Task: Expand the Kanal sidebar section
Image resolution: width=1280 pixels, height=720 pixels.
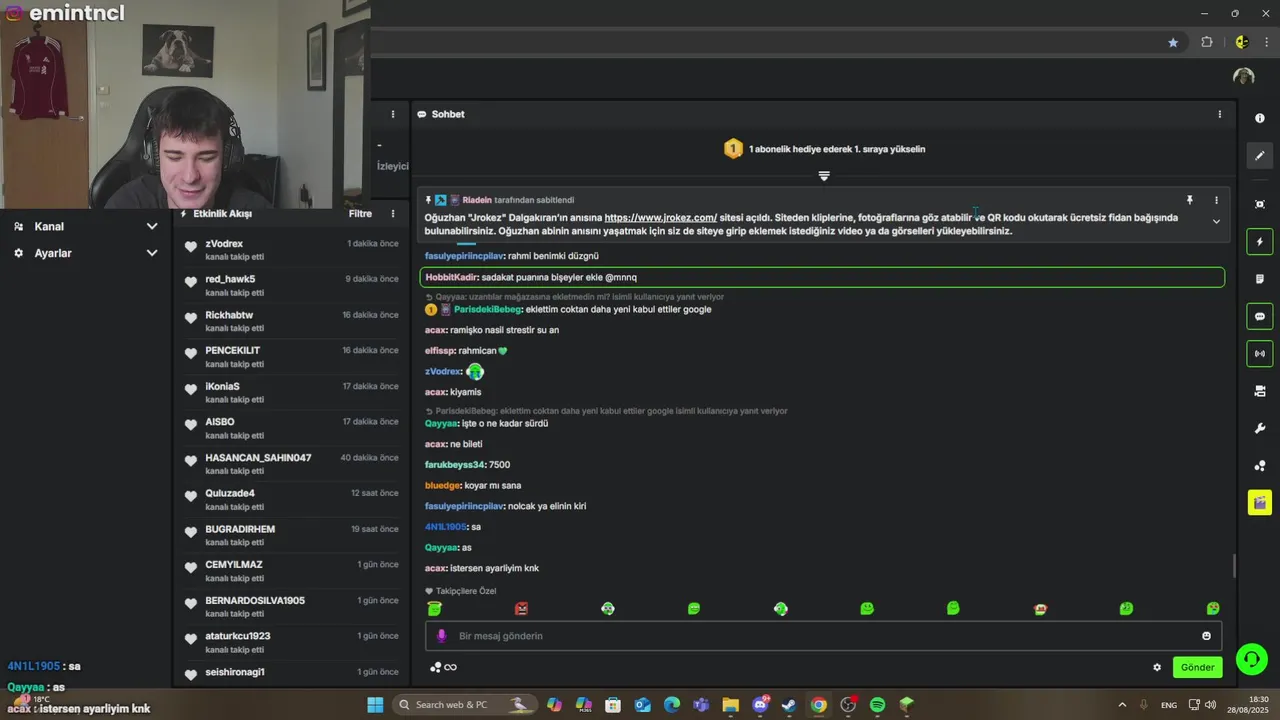Action: (x=85, y=226)
